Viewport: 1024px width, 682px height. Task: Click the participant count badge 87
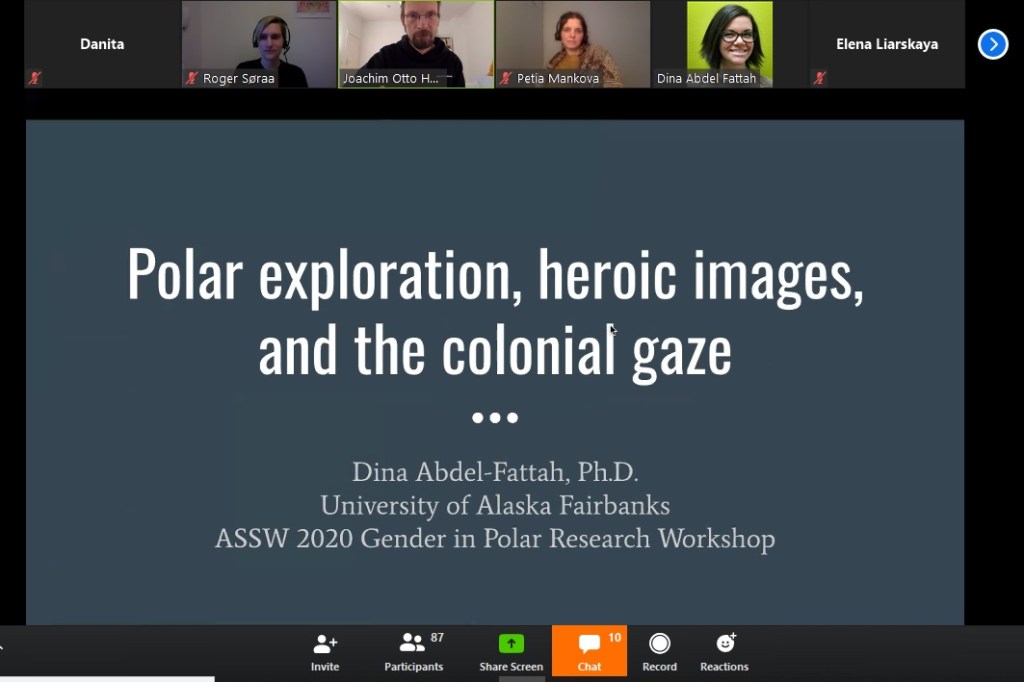click(437, 637)
